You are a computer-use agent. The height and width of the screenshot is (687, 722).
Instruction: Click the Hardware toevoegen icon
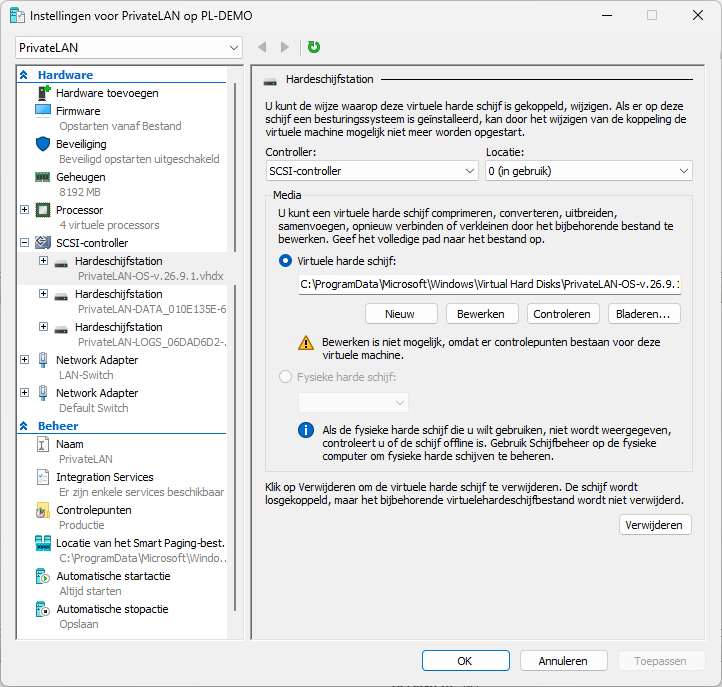coord(43,93)
